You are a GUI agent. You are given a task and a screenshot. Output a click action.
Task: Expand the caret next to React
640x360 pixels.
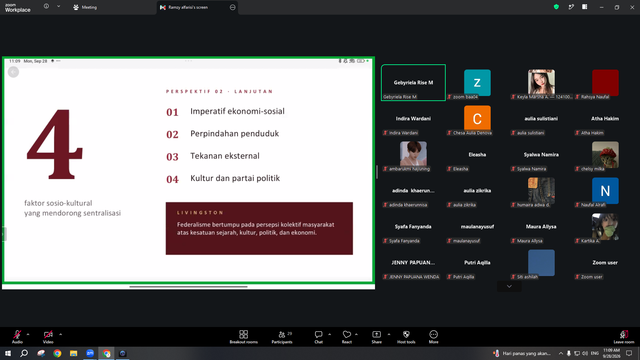coord(356,334)
